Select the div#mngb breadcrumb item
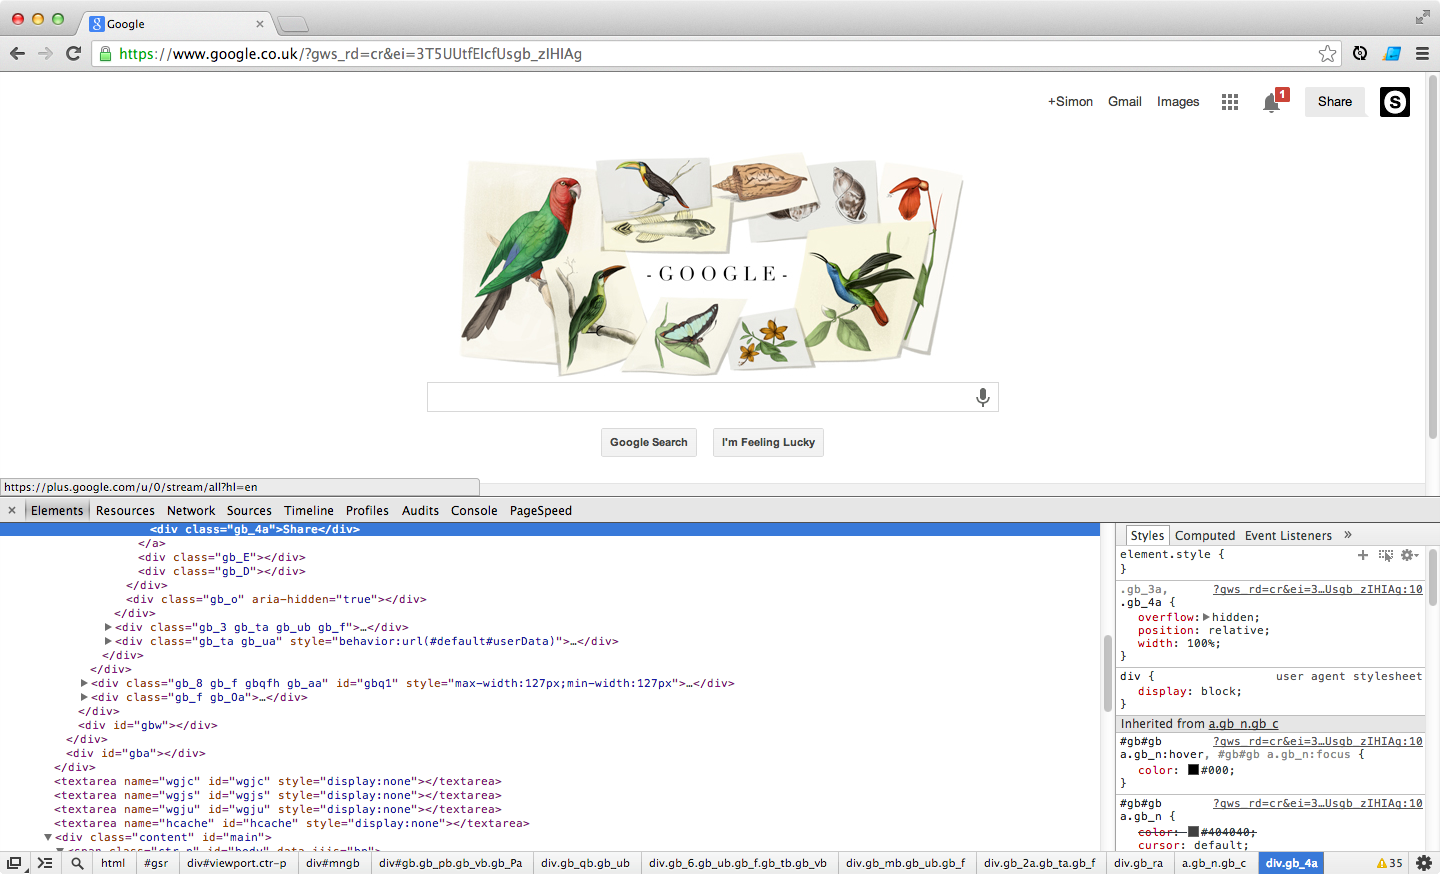1440x874 pixels. pyautogui.click(x=333, y=863)
